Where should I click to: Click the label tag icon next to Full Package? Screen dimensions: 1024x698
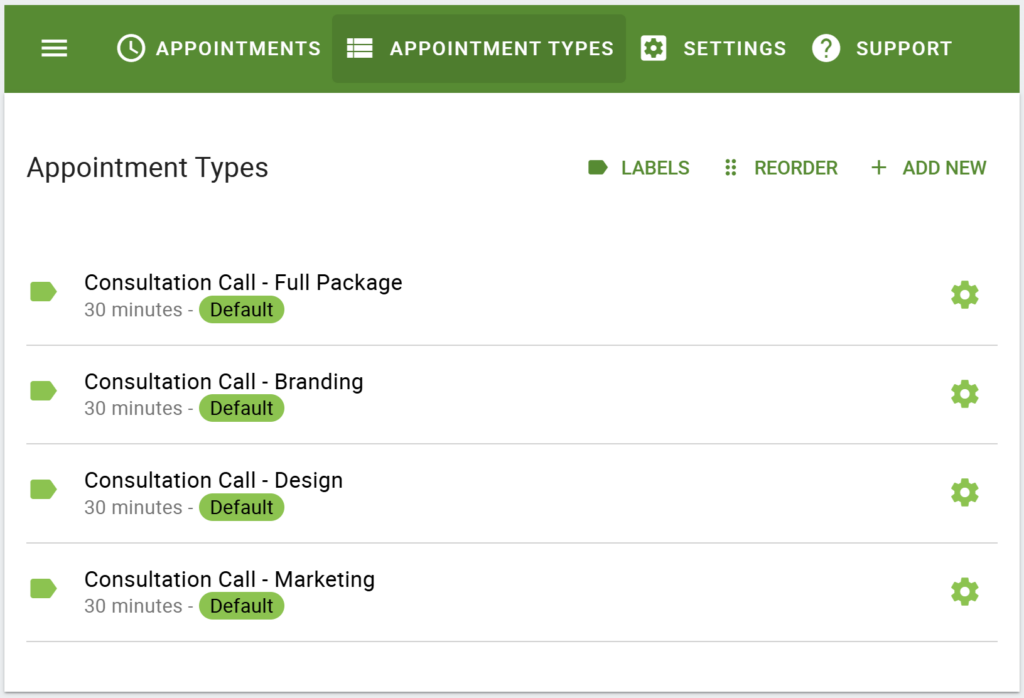pos(43,291)
